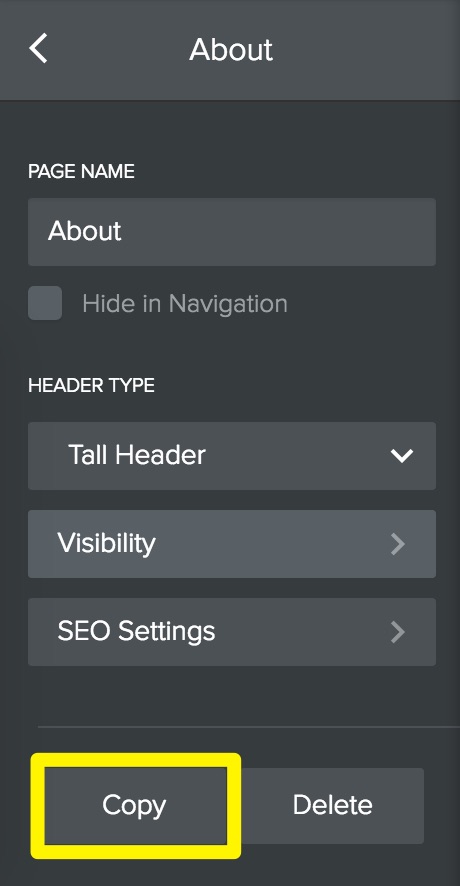Image resolution: width=460 pixels, height=886 pixels.
Task: Focus the Page Name input field
Action: pos(232,232)
